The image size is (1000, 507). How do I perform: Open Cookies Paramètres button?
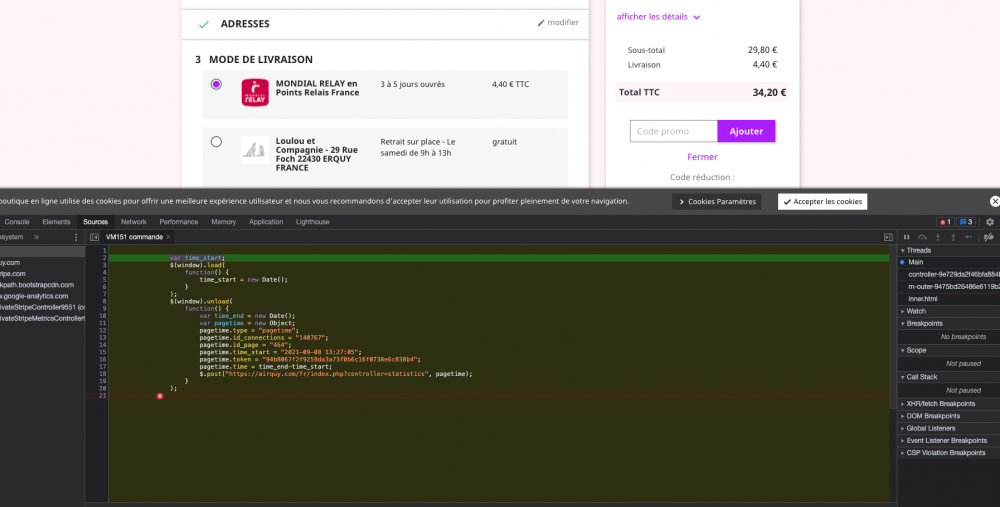pos(717,202)
